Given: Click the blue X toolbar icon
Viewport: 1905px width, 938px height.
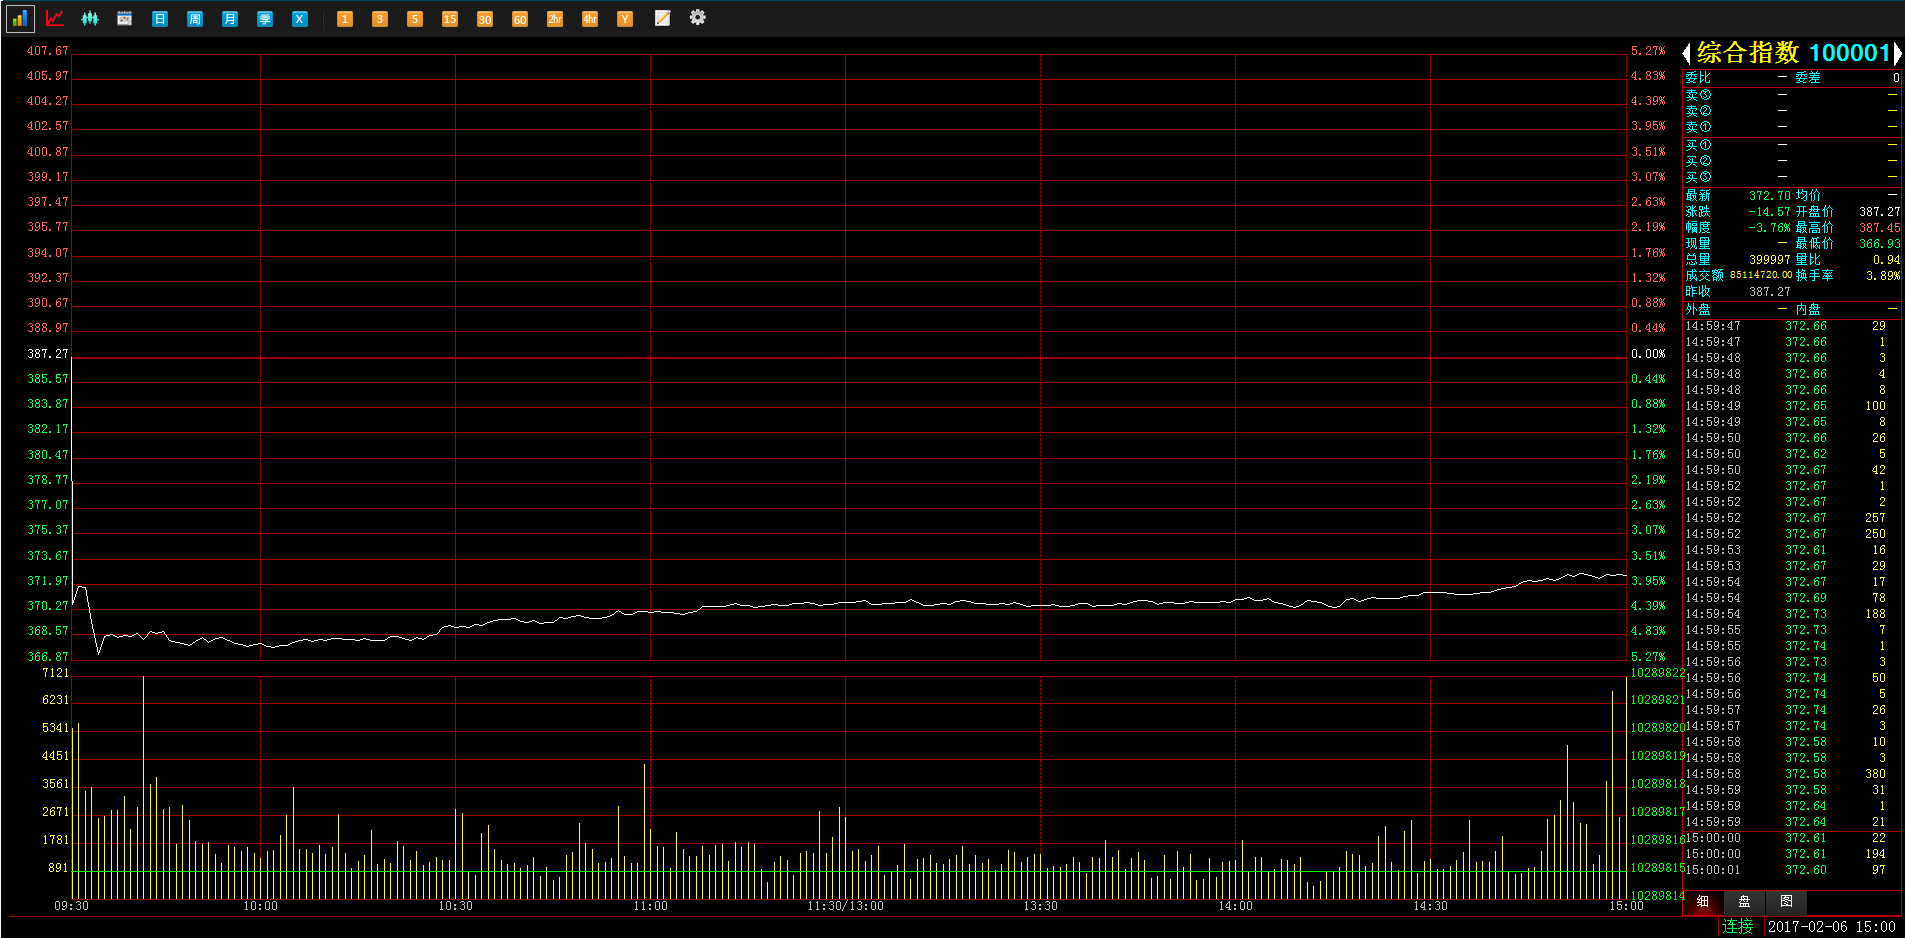Looking at the screenshot, I should tap(300, 19).
